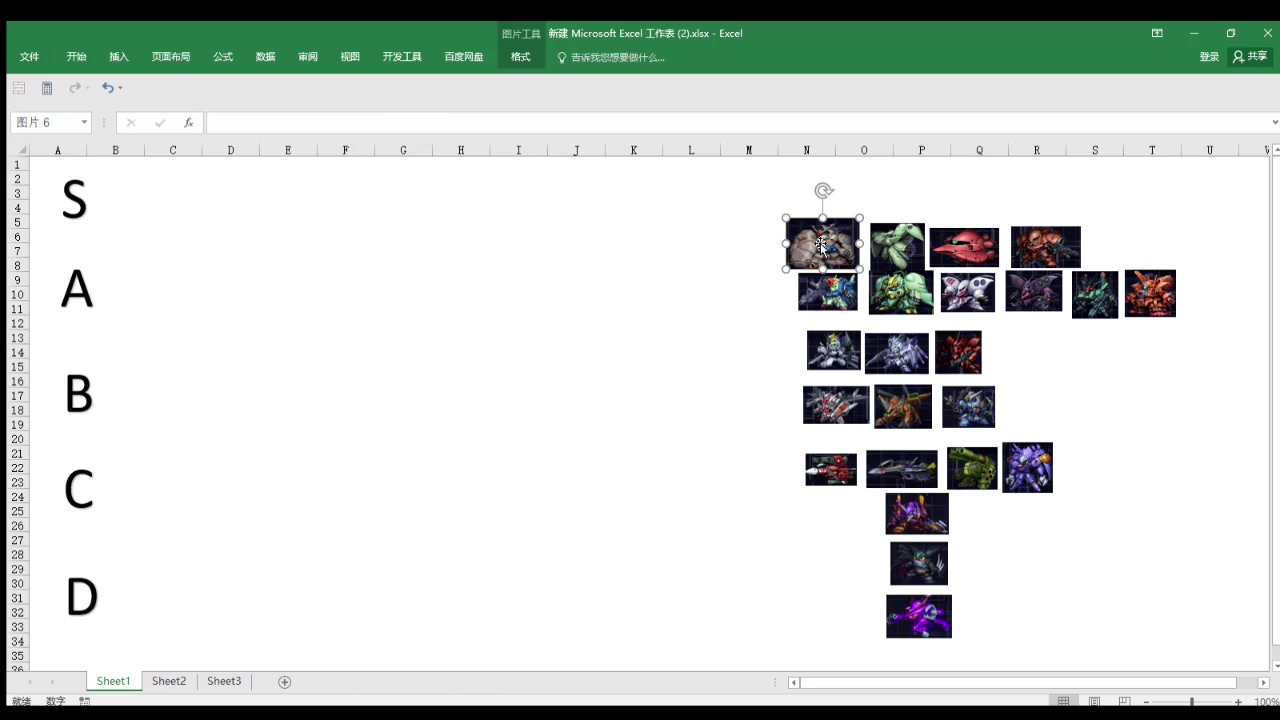Click inside the formula bar input

pos(737,122)
